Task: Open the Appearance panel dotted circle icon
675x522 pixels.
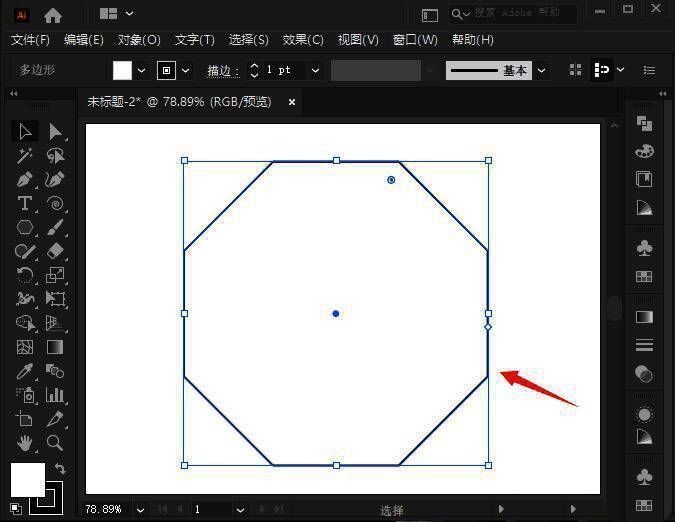Action: point(644,414)
